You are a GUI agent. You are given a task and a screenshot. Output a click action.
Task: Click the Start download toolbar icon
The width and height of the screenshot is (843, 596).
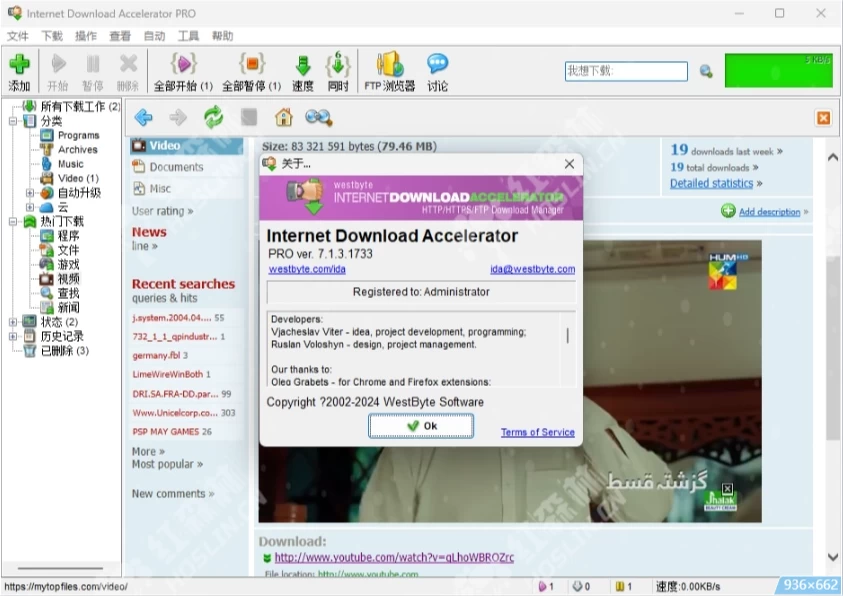pyautogui.click(x=58, y=64)
